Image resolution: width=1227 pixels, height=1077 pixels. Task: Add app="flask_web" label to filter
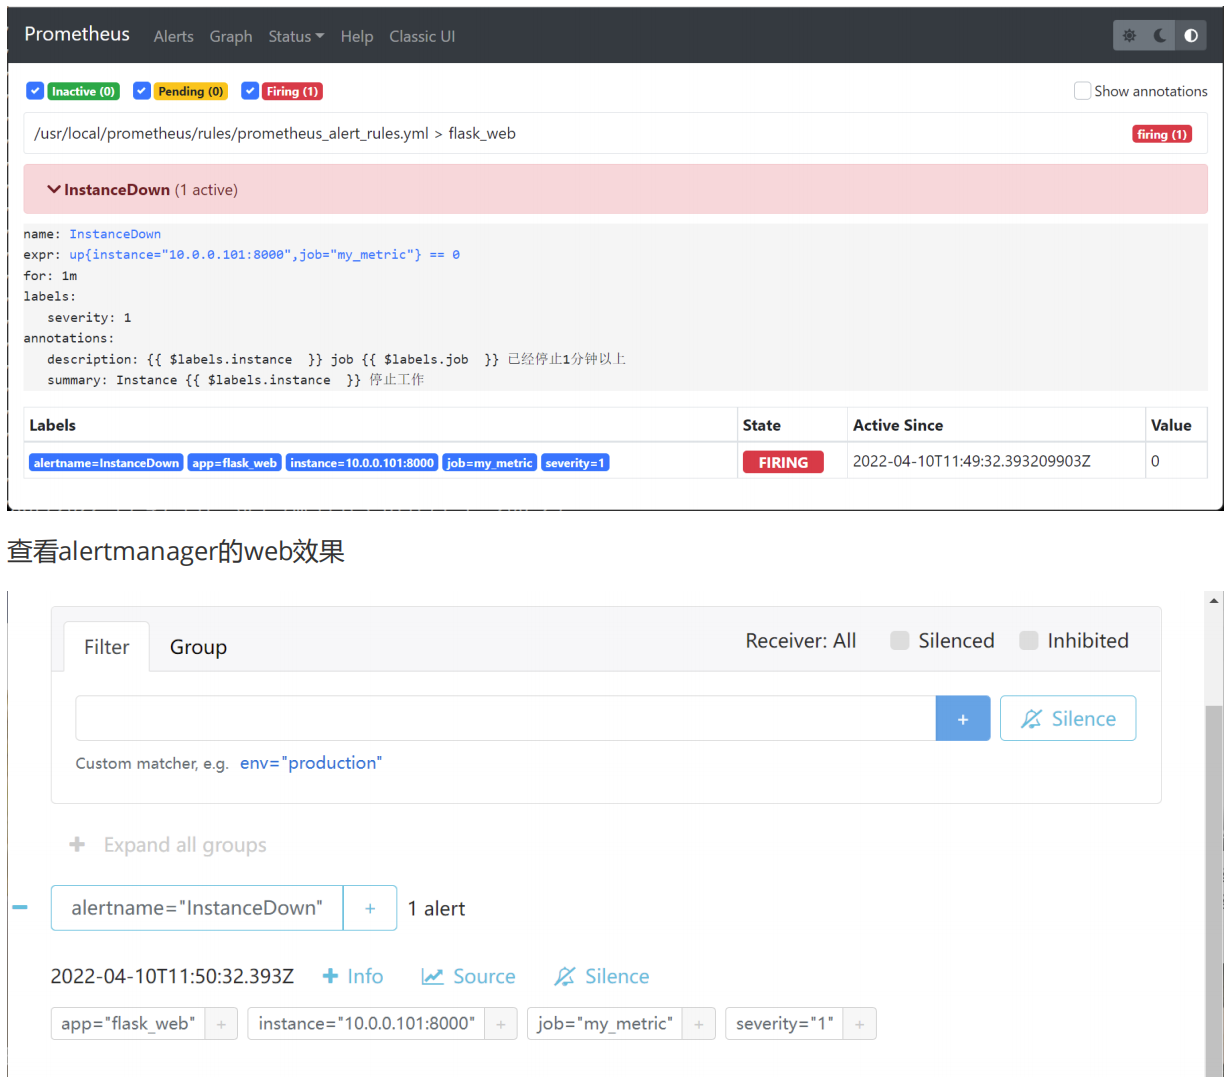pos(221,1024)
